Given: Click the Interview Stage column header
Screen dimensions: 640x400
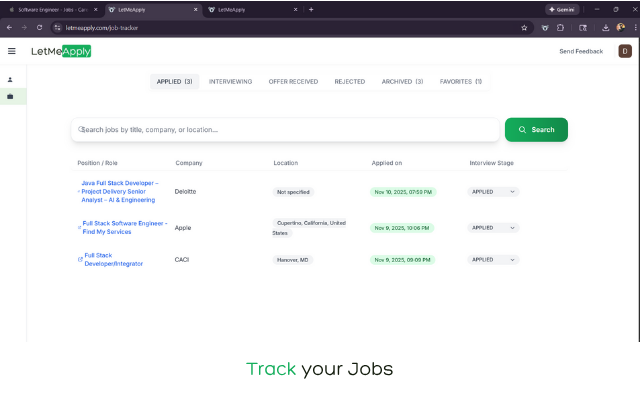Looking at the screenshot, I should 491,163.
